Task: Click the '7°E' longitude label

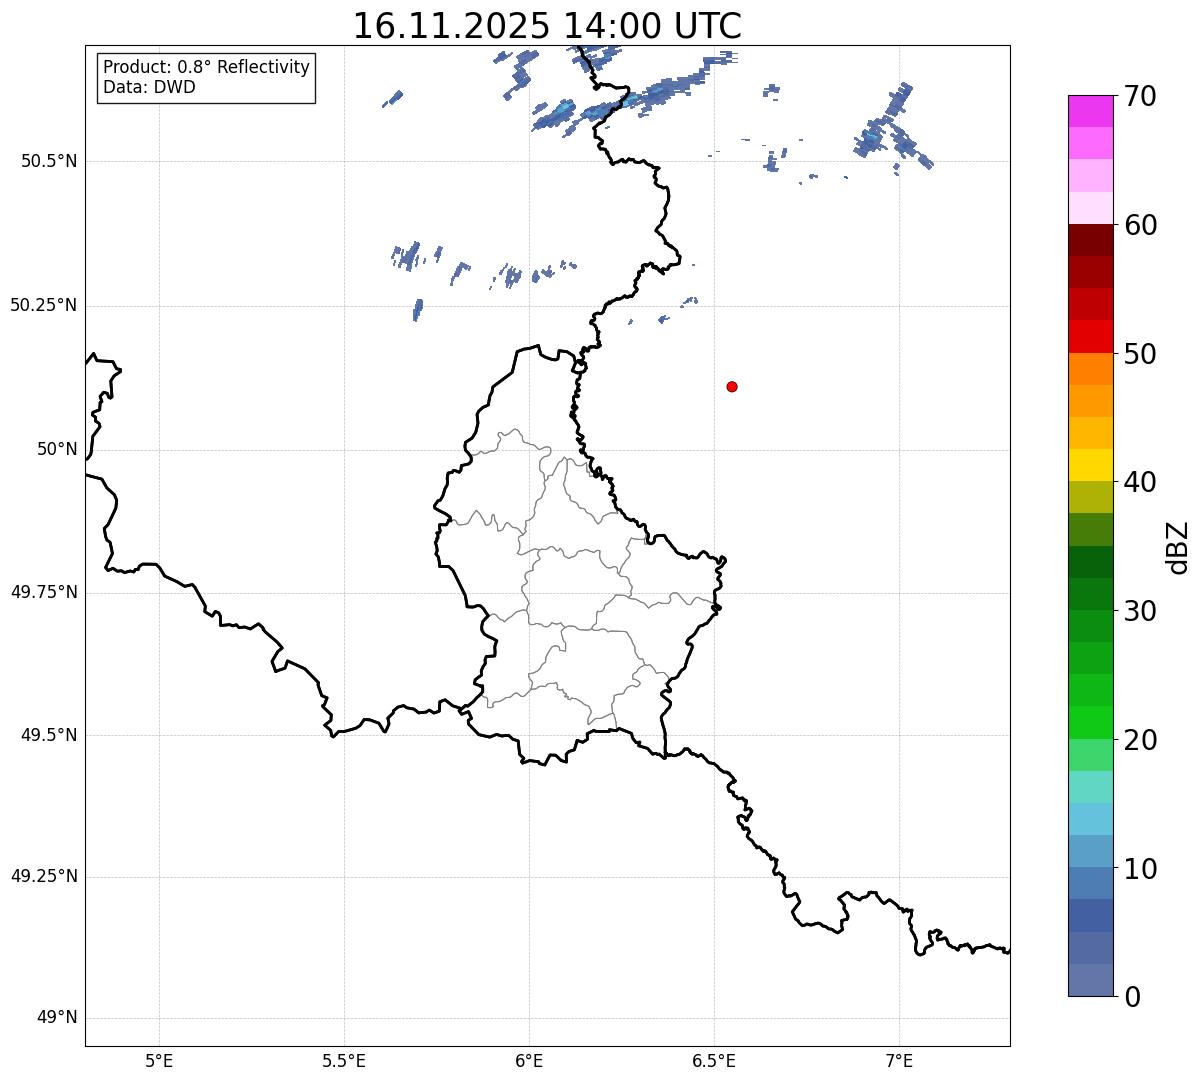Action: pyautogui.click(x=899, y=1061)
